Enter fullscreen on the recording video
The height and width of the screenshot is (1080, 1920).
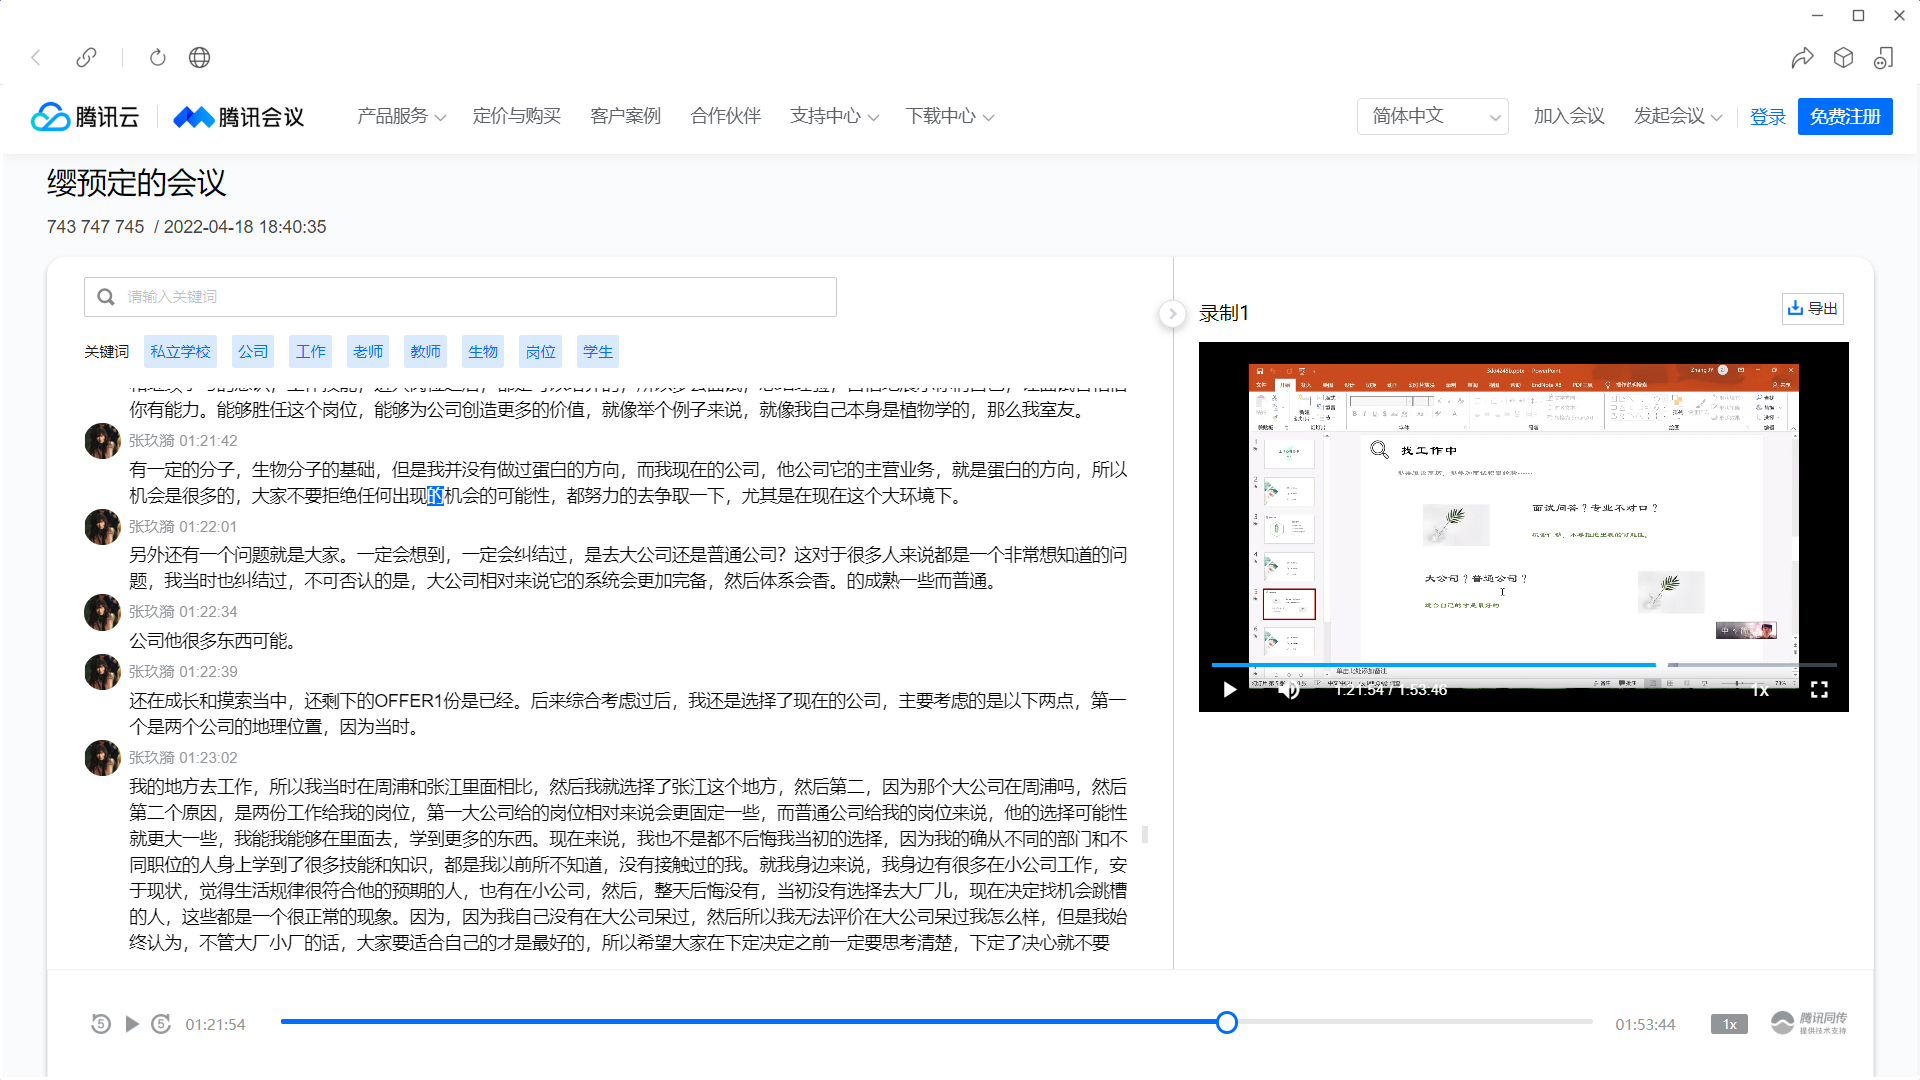click(x=1819, y=690)
